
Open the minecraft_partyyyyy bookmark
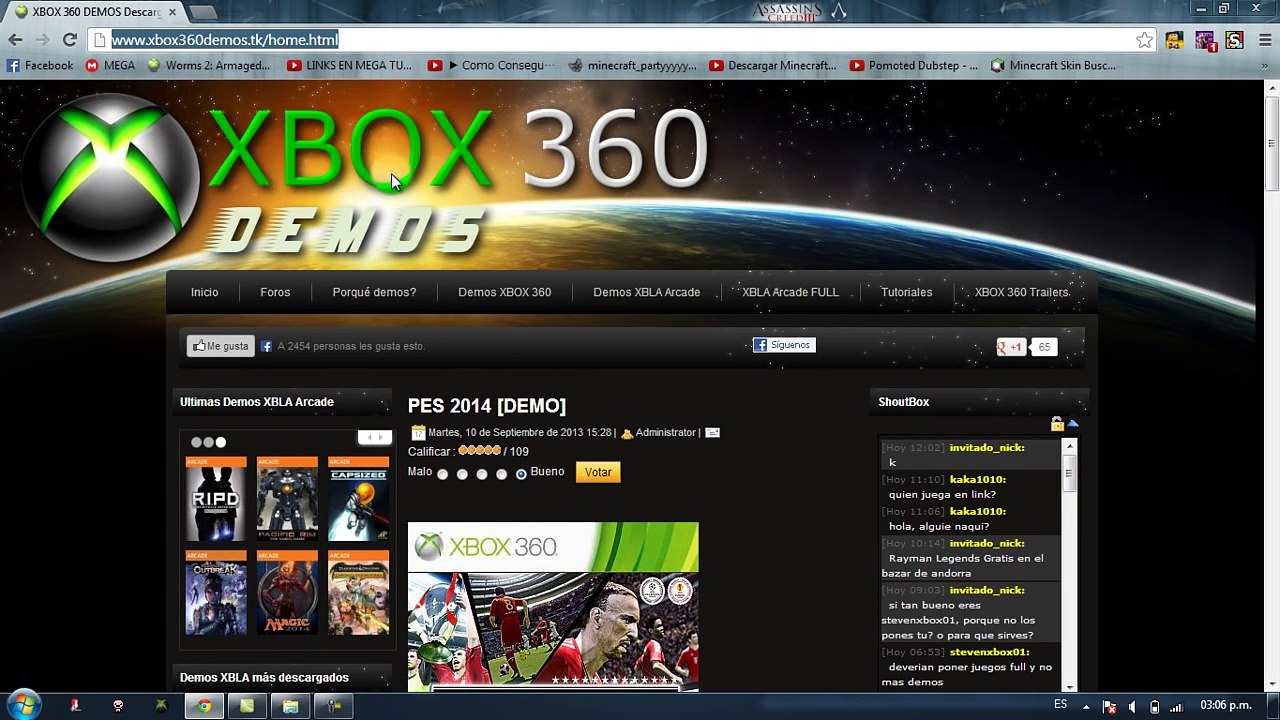point(632,66)
